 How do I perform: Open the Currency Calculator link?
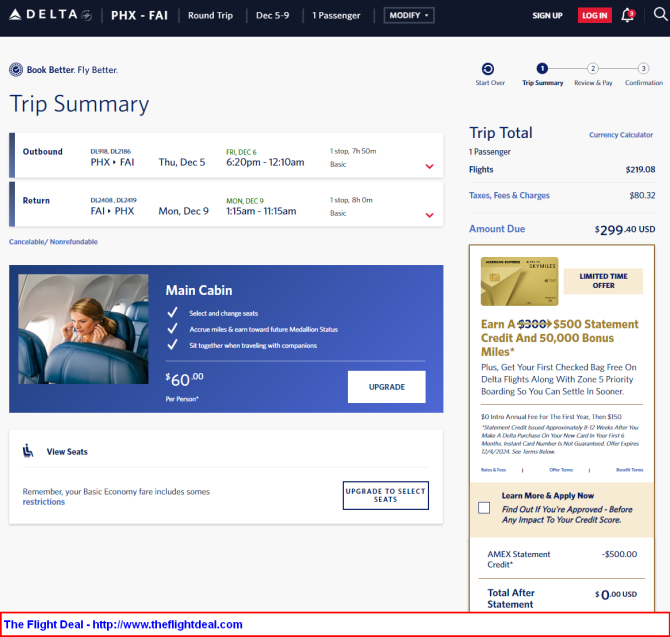(x=621, y=135)
